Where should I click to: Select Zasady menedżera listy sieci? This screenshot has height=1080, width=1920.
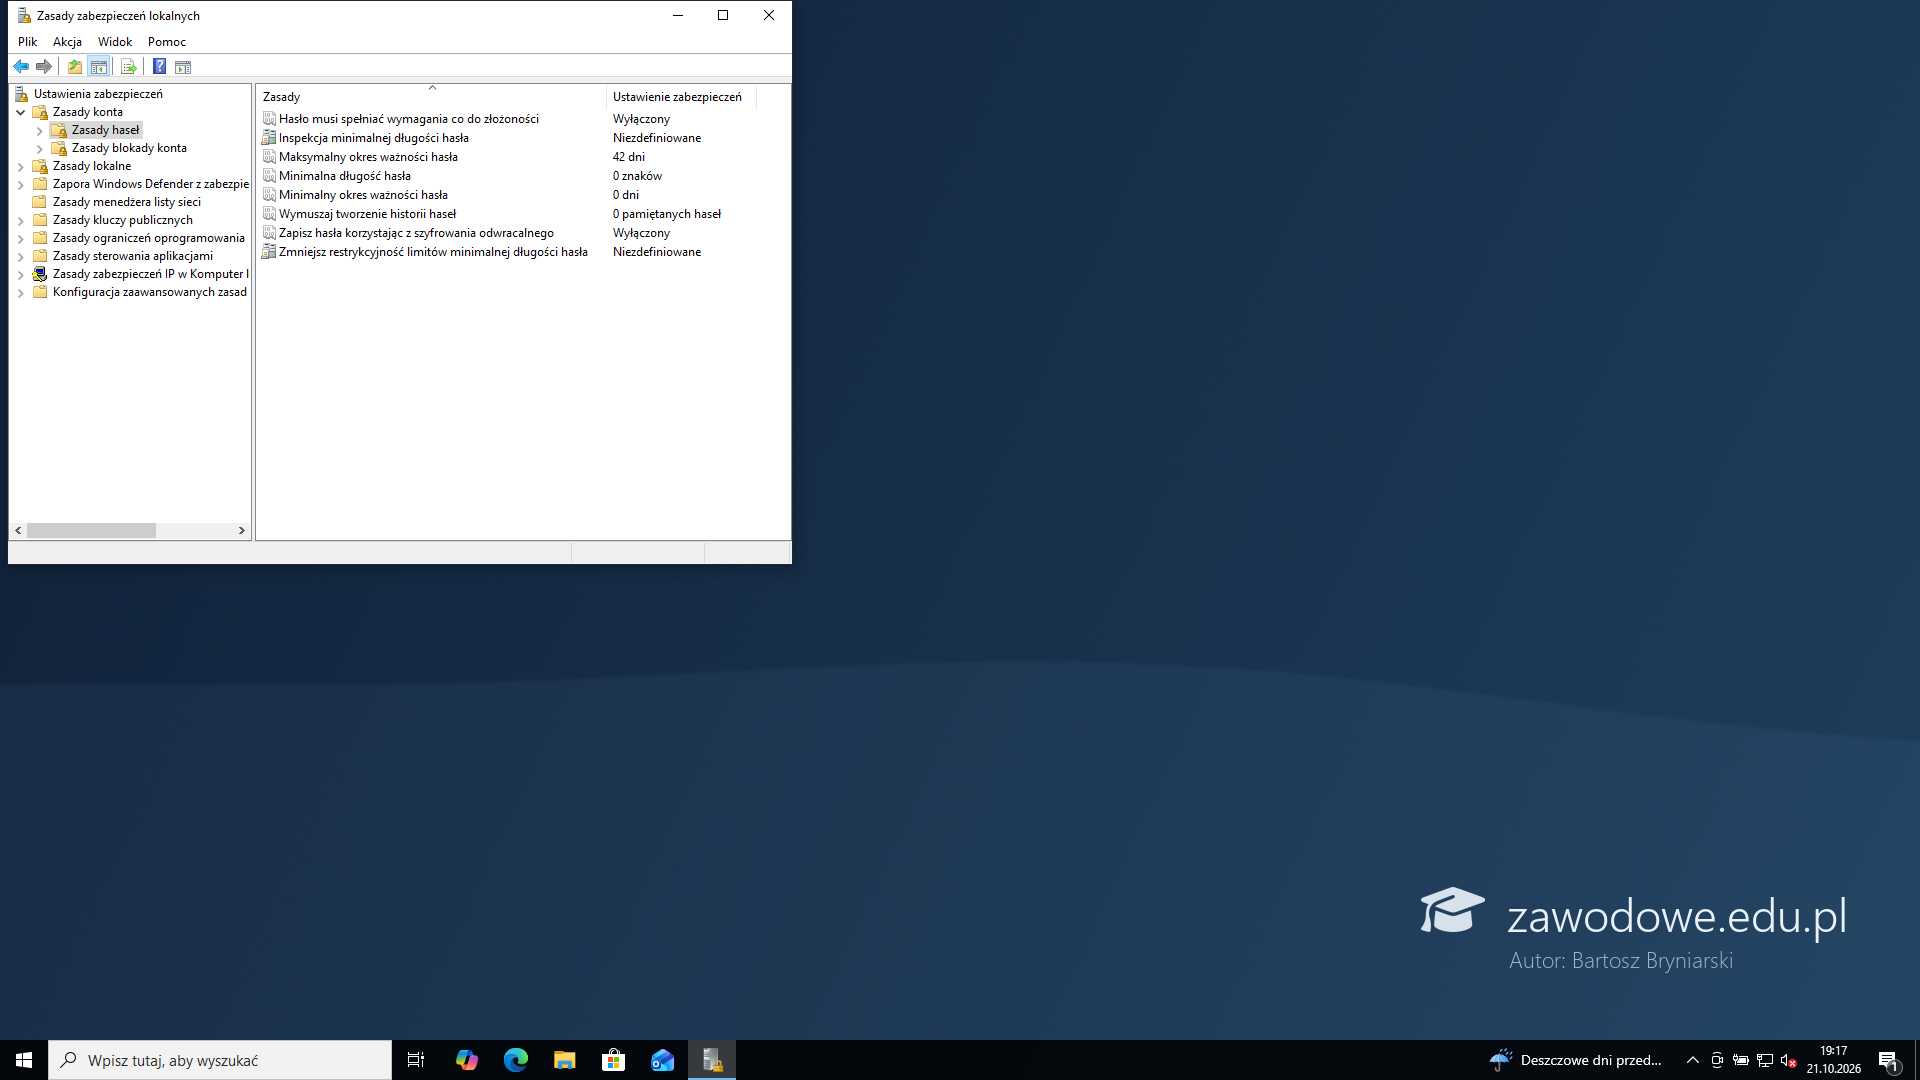pyautogui.click(x=126, y=202)
